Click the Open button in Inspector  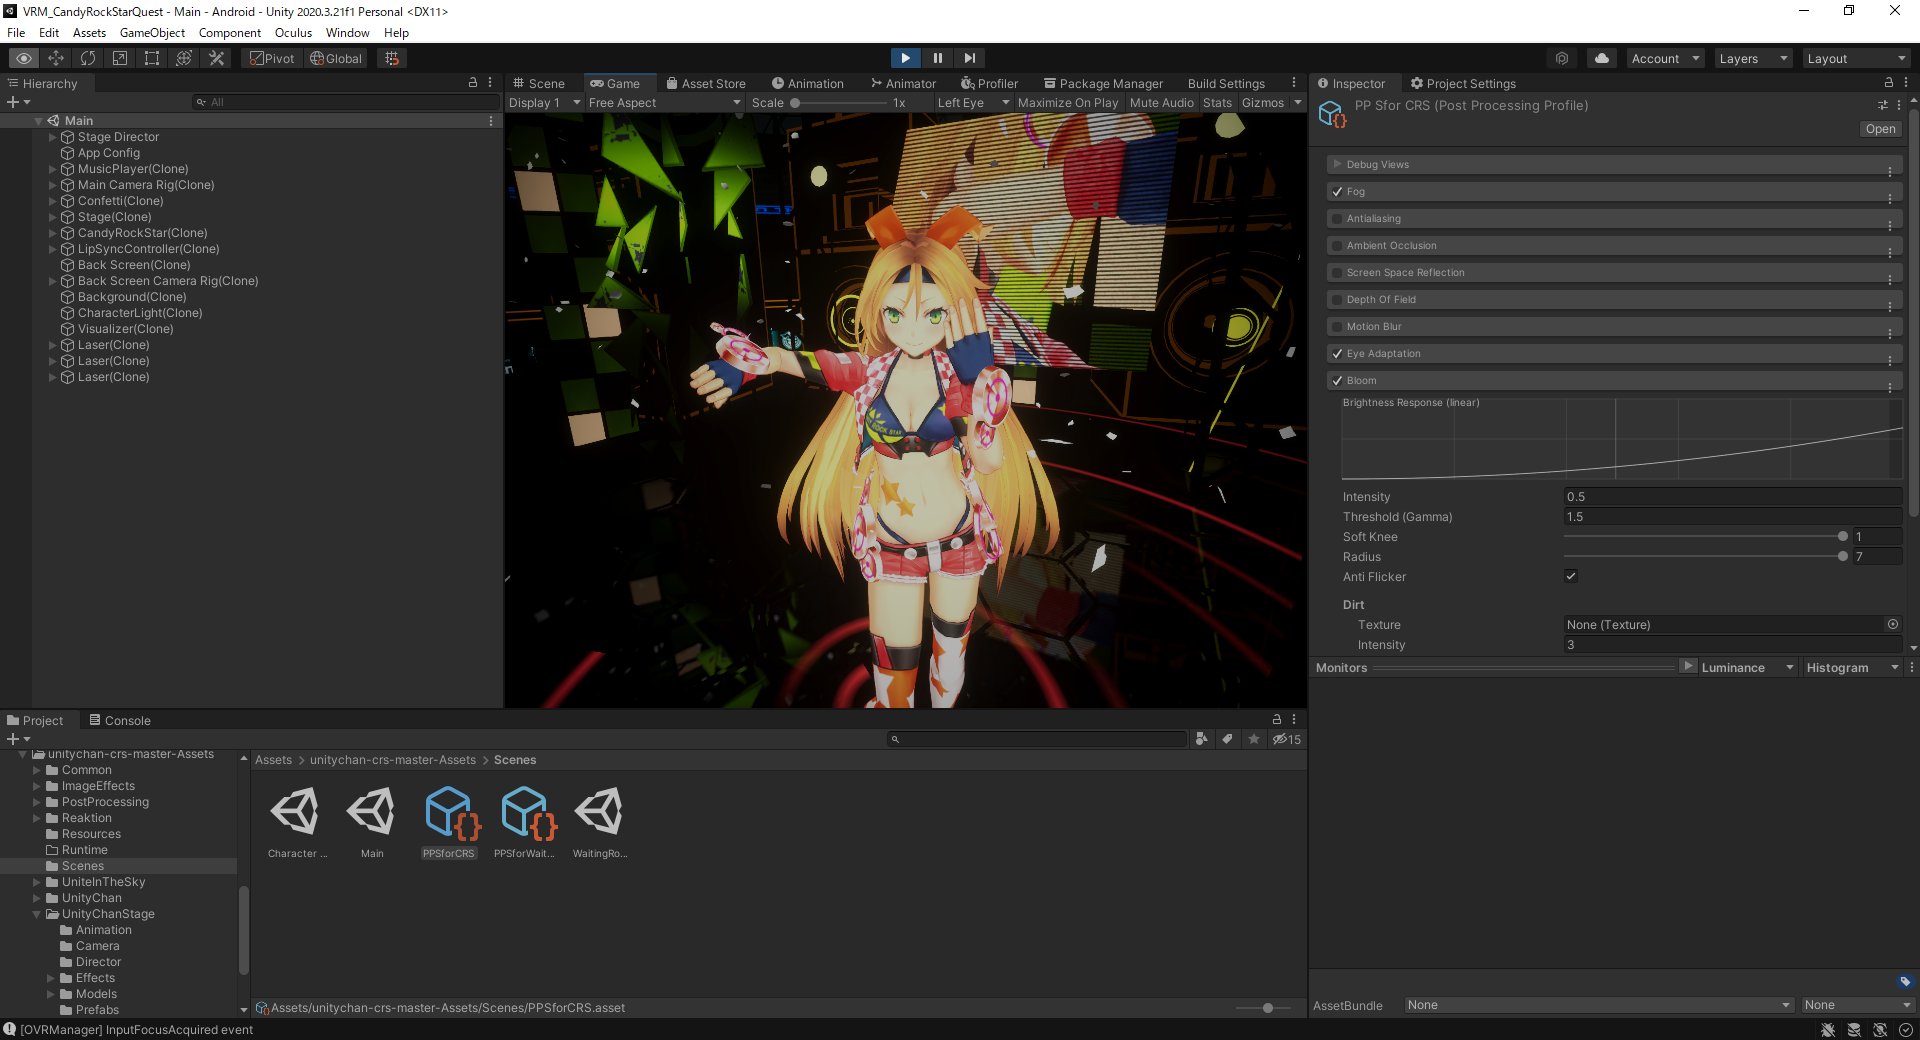1879,129
